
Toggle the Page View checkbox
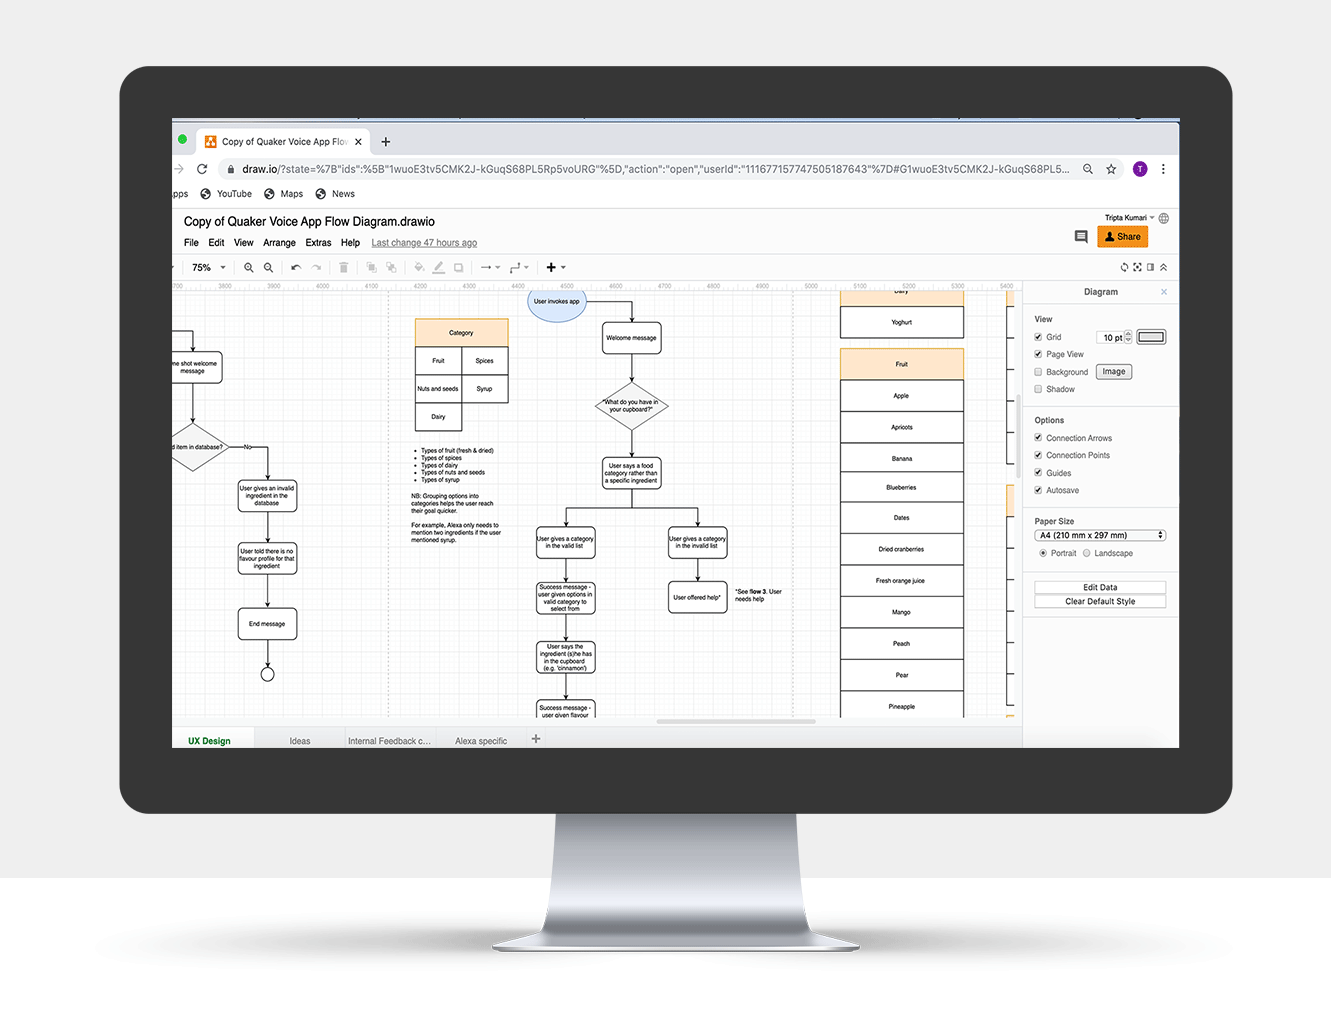coord(1038,354)
